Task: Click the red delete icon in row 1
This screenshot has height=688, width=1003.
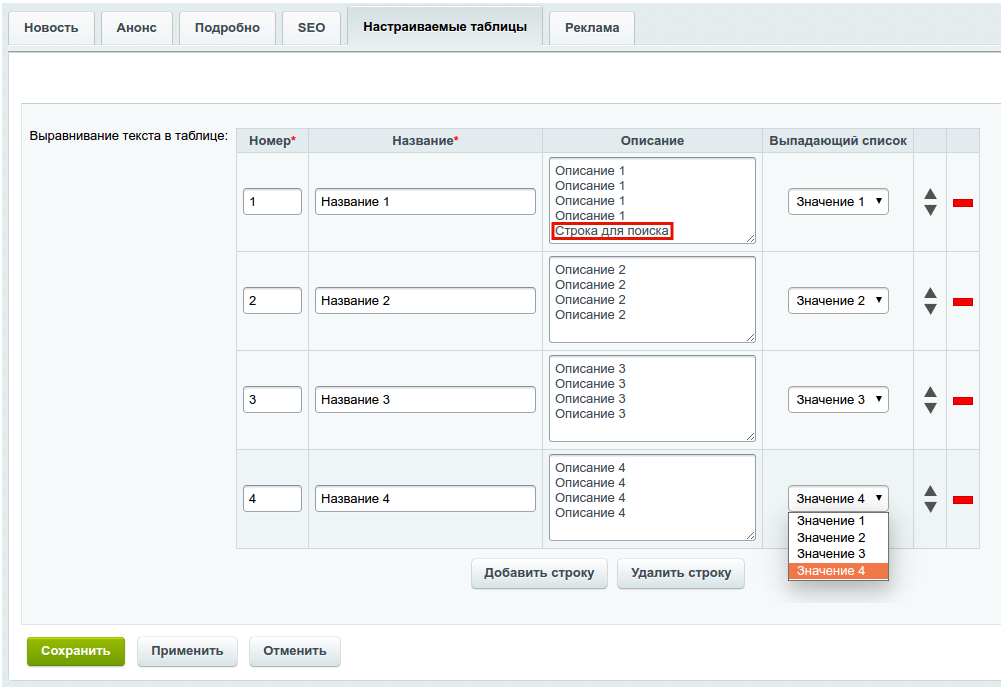Action: coord(963,203)
